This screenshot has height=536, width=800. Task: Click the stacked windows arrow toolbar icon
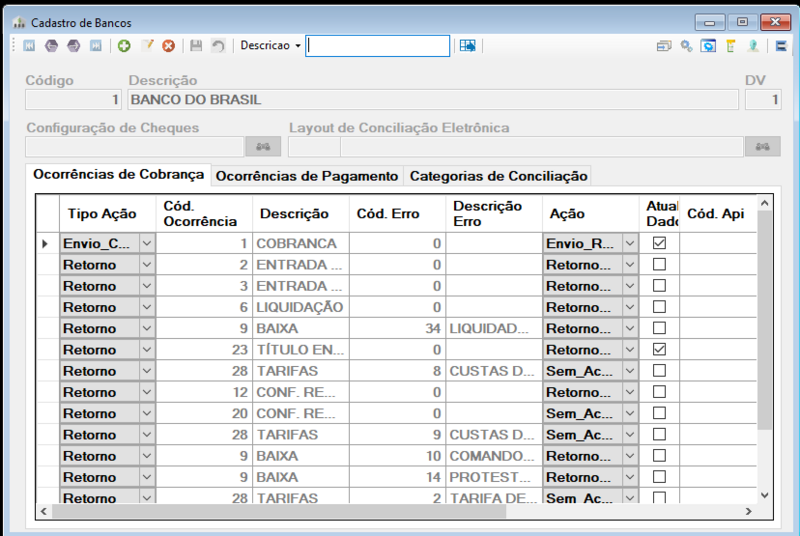(664, 46)
